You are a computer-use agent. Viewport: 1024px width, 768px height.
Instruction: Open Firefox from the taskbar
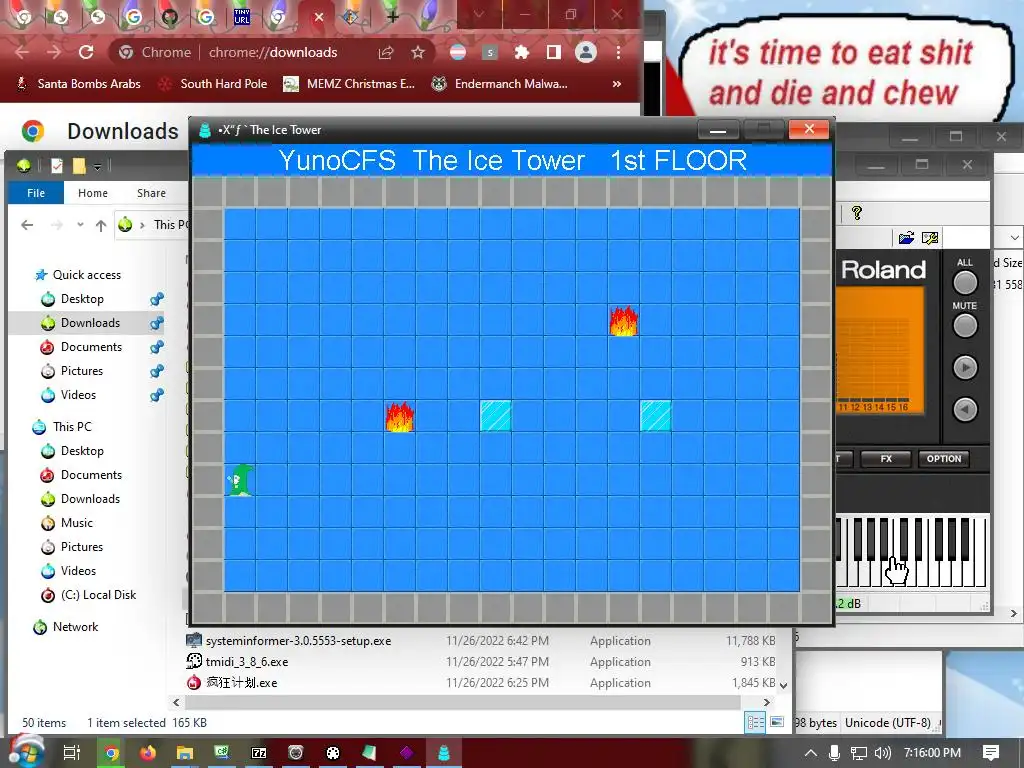(148, 753)
